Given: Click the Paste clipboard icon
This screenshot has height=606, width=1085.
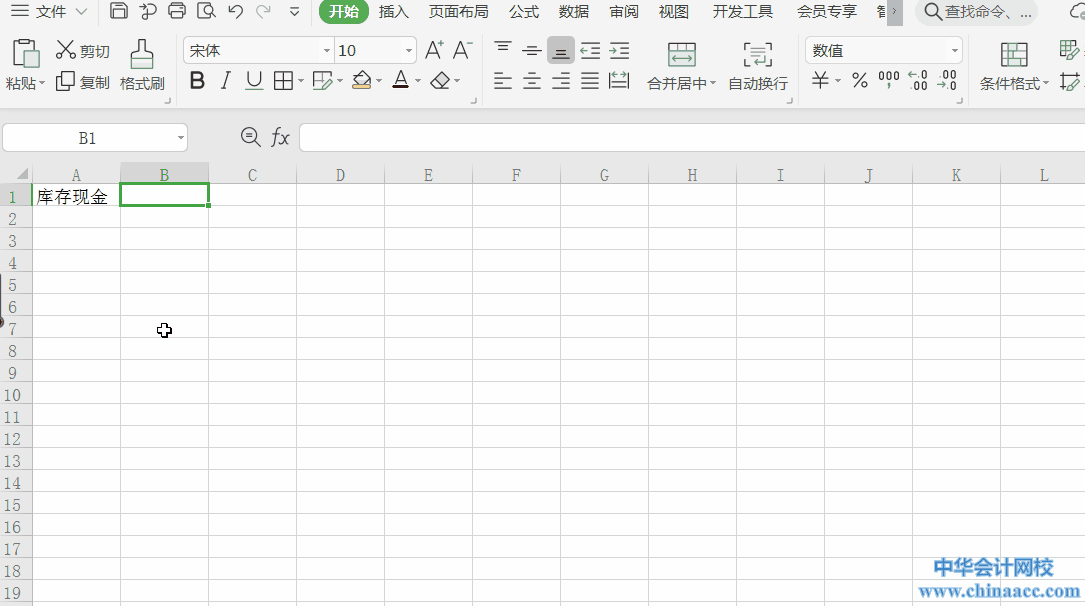Looking at the screenshot, I should click(x=25, y=54).
